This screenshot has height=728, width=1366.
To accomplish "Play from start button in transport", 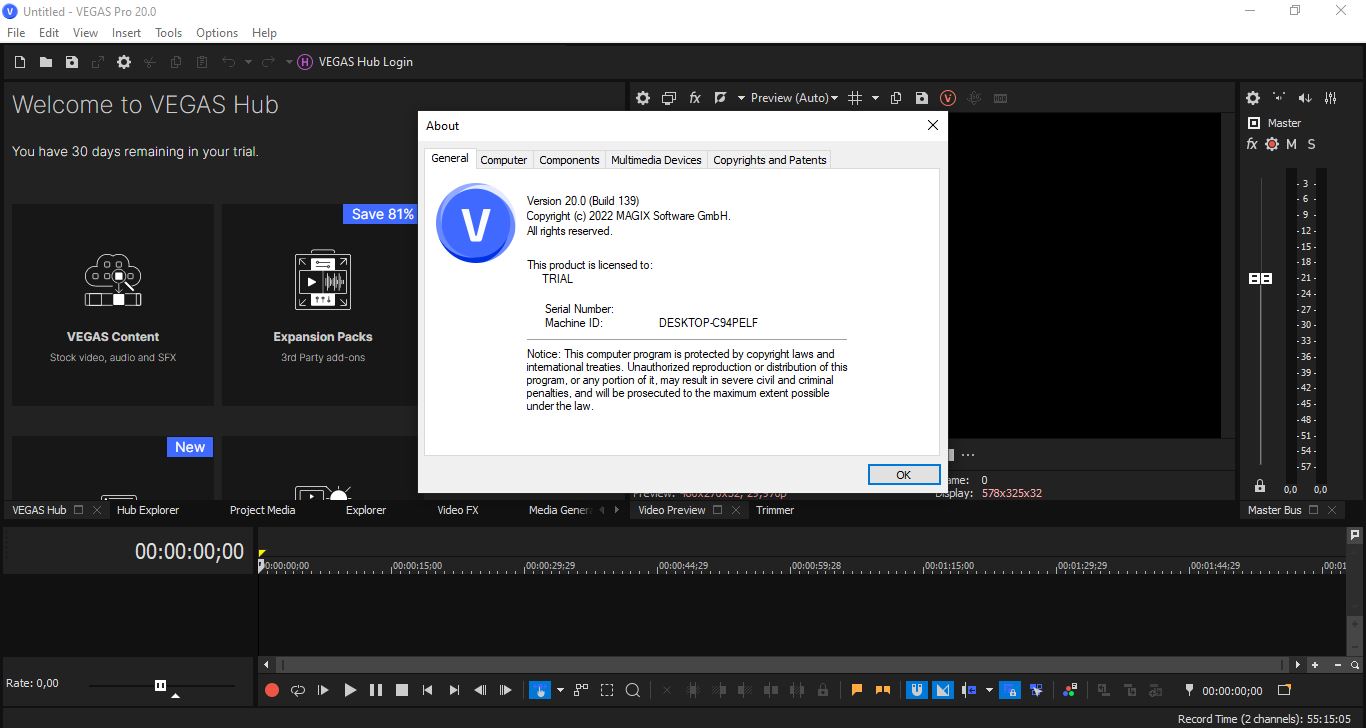I will (323, 690).
